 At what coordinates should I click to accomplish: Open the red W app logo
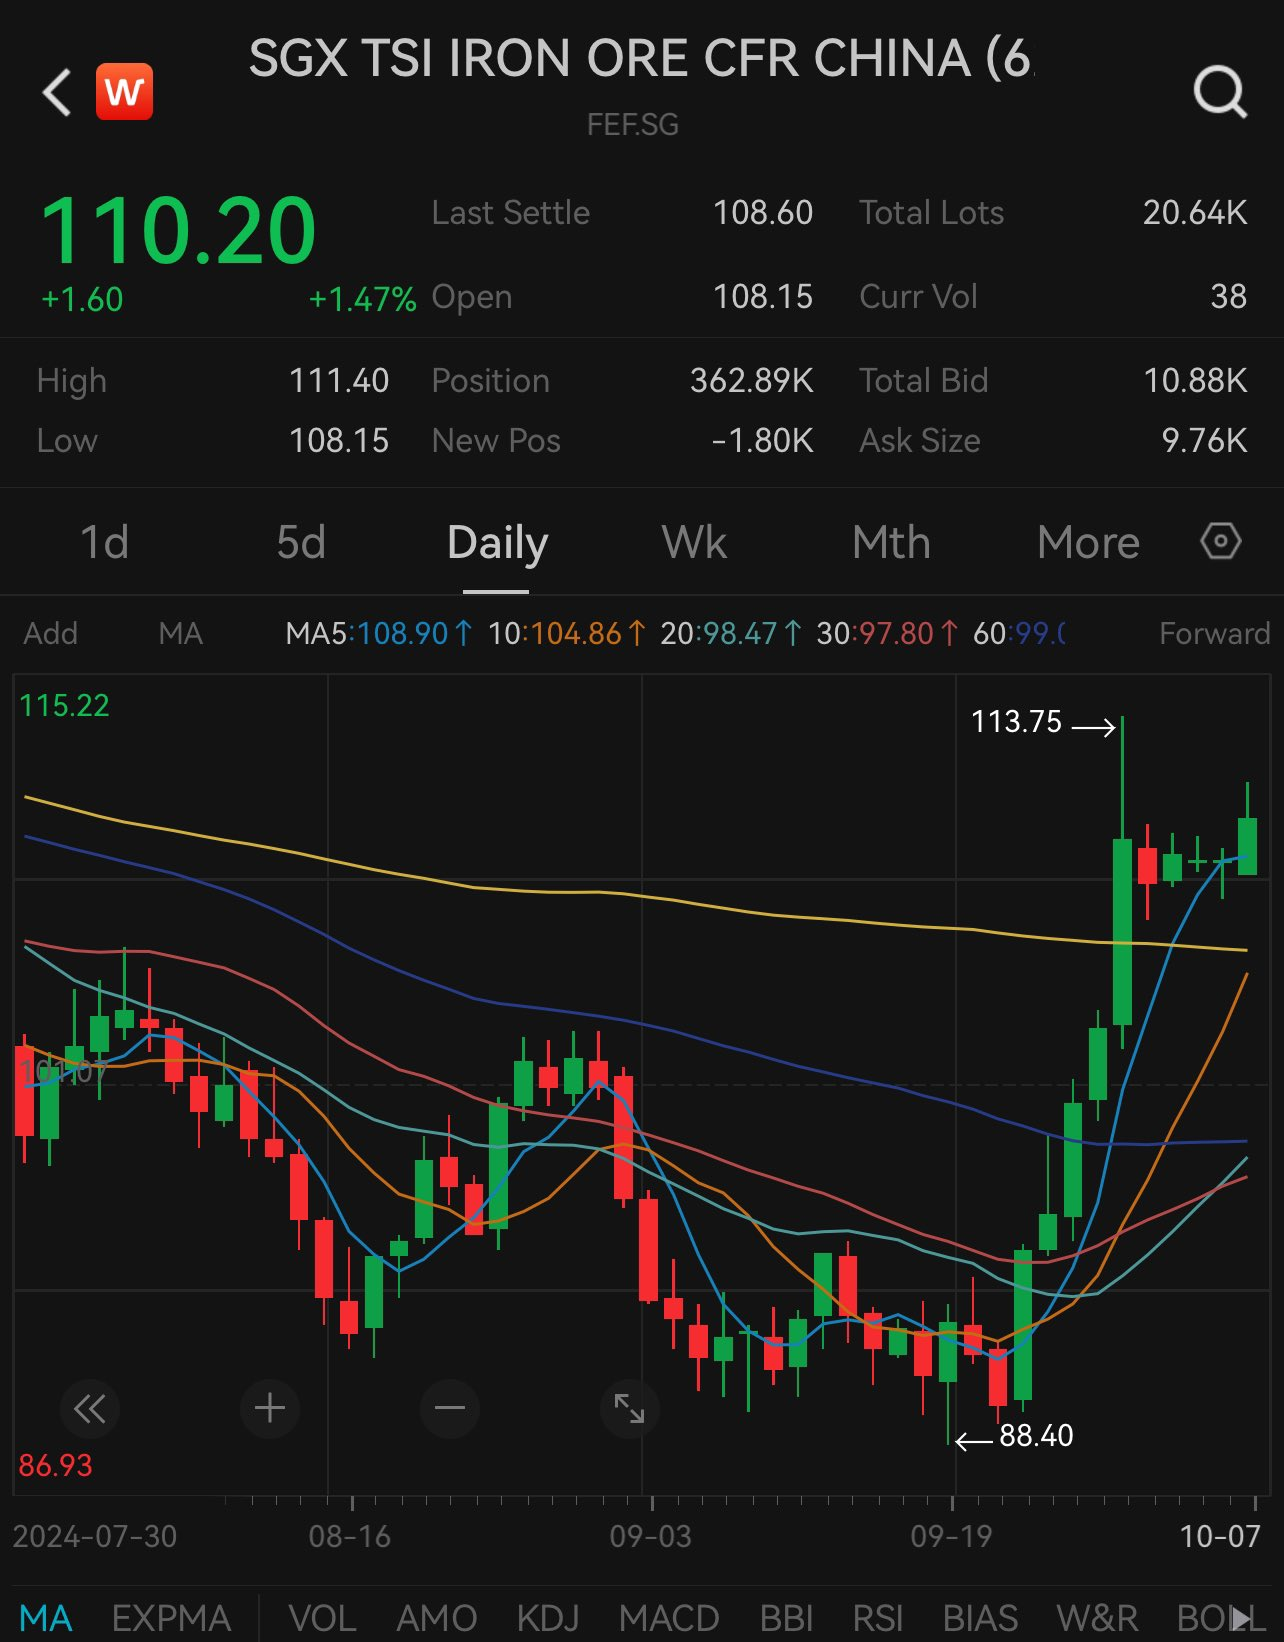pos(124,92)
